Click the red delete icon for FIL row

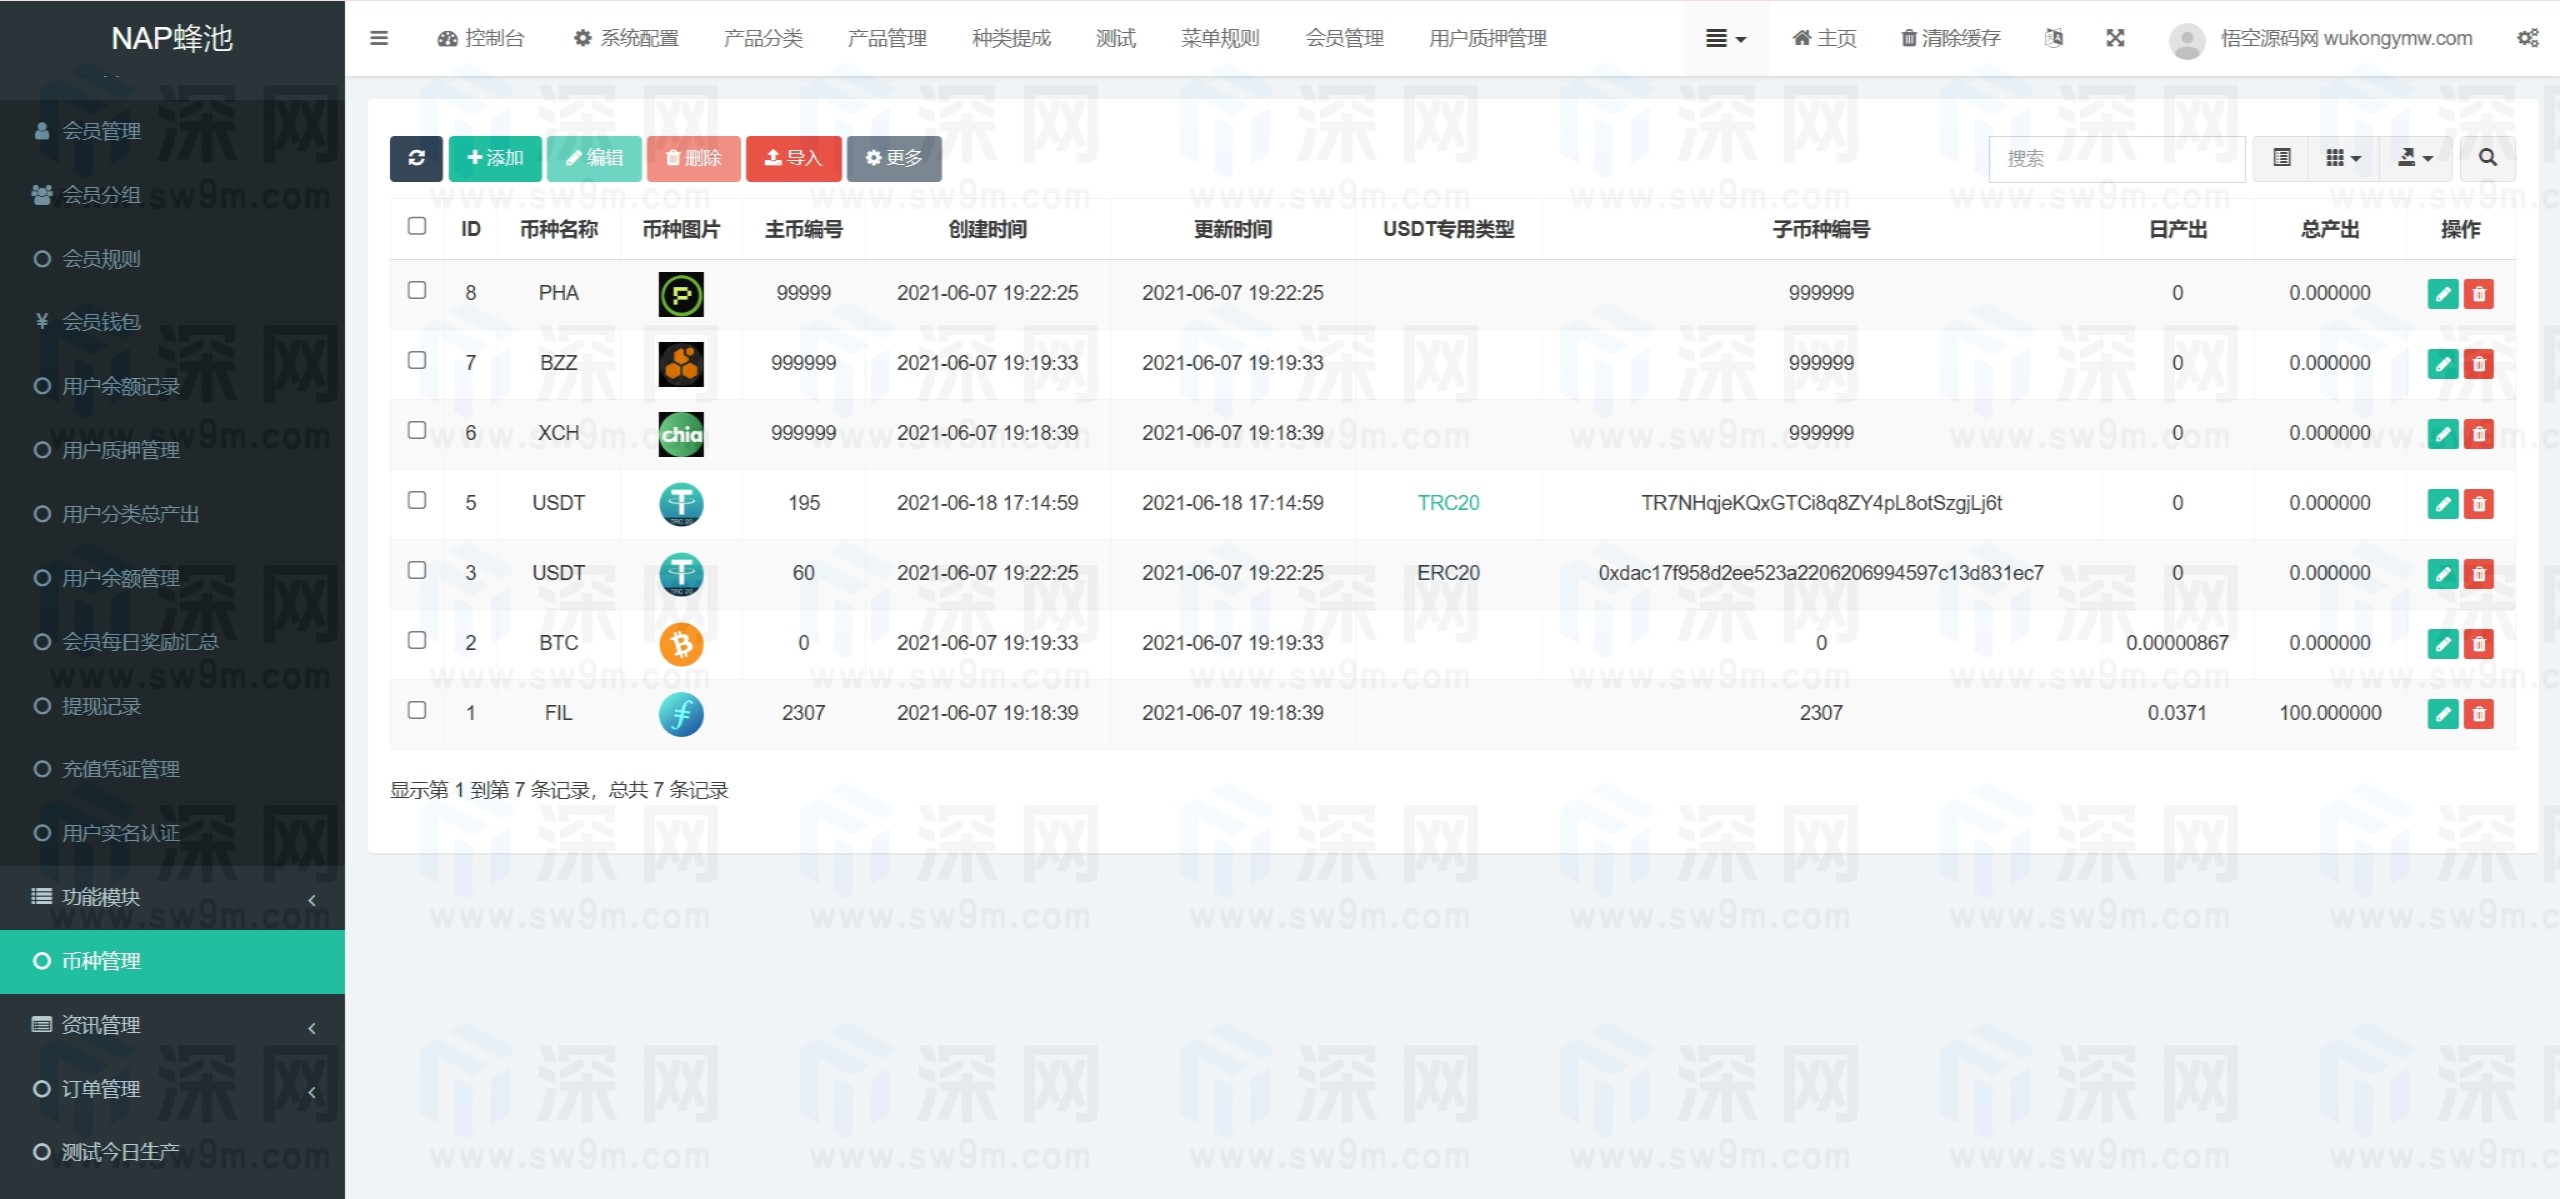[2479, 714]
